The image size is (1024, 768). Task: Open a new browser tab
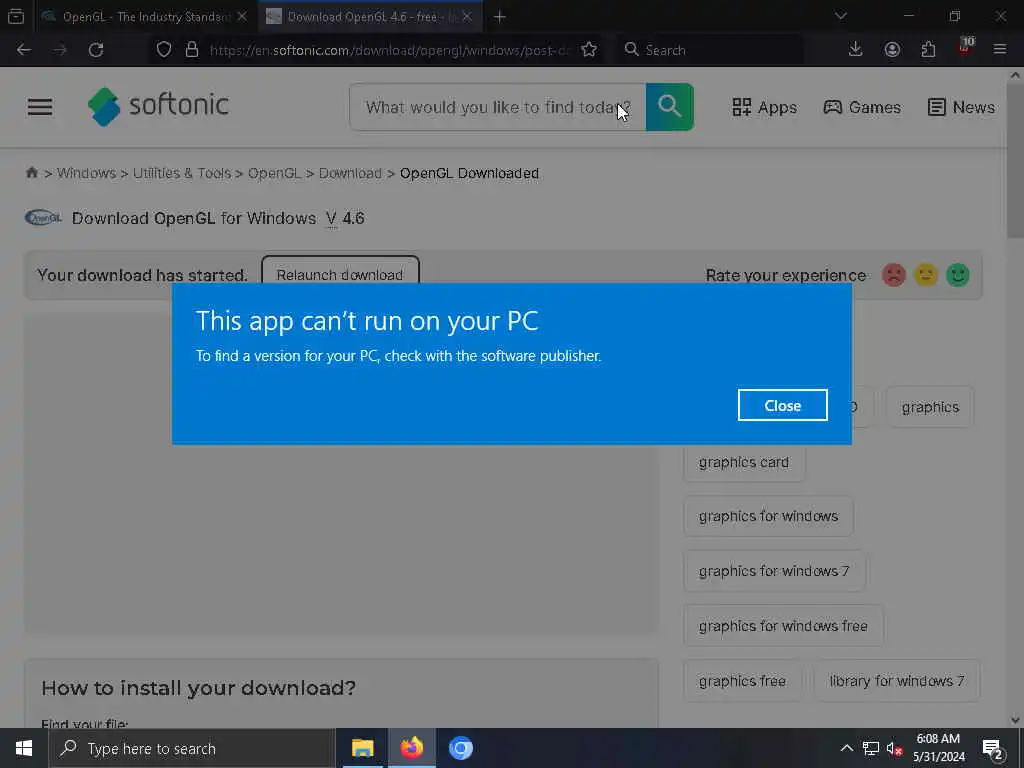pos(500,17)
